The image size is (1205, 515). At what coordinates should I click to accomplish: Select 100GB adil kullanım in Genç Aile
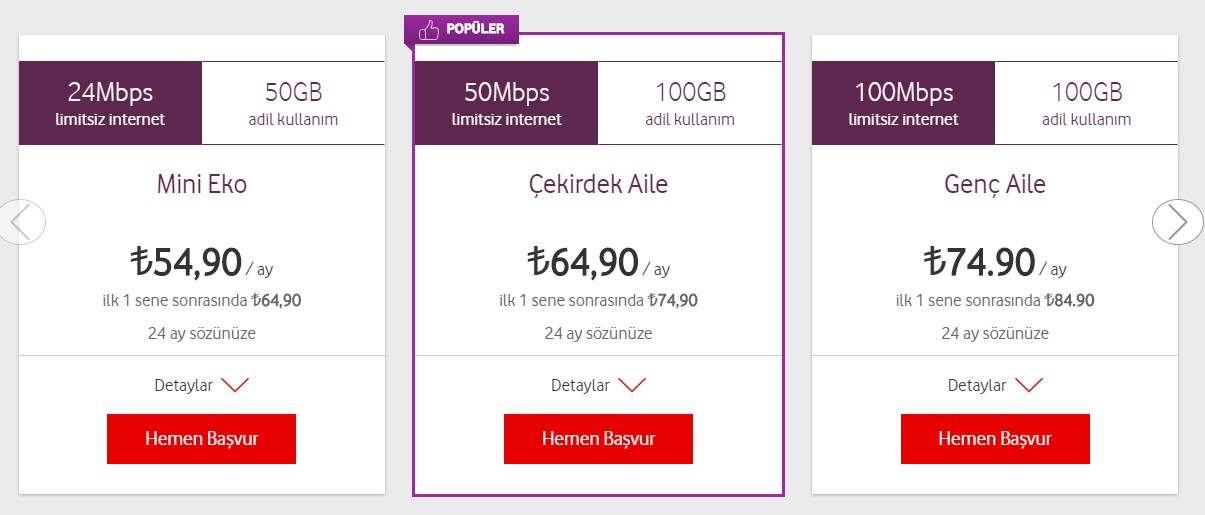coord(1086,103)
